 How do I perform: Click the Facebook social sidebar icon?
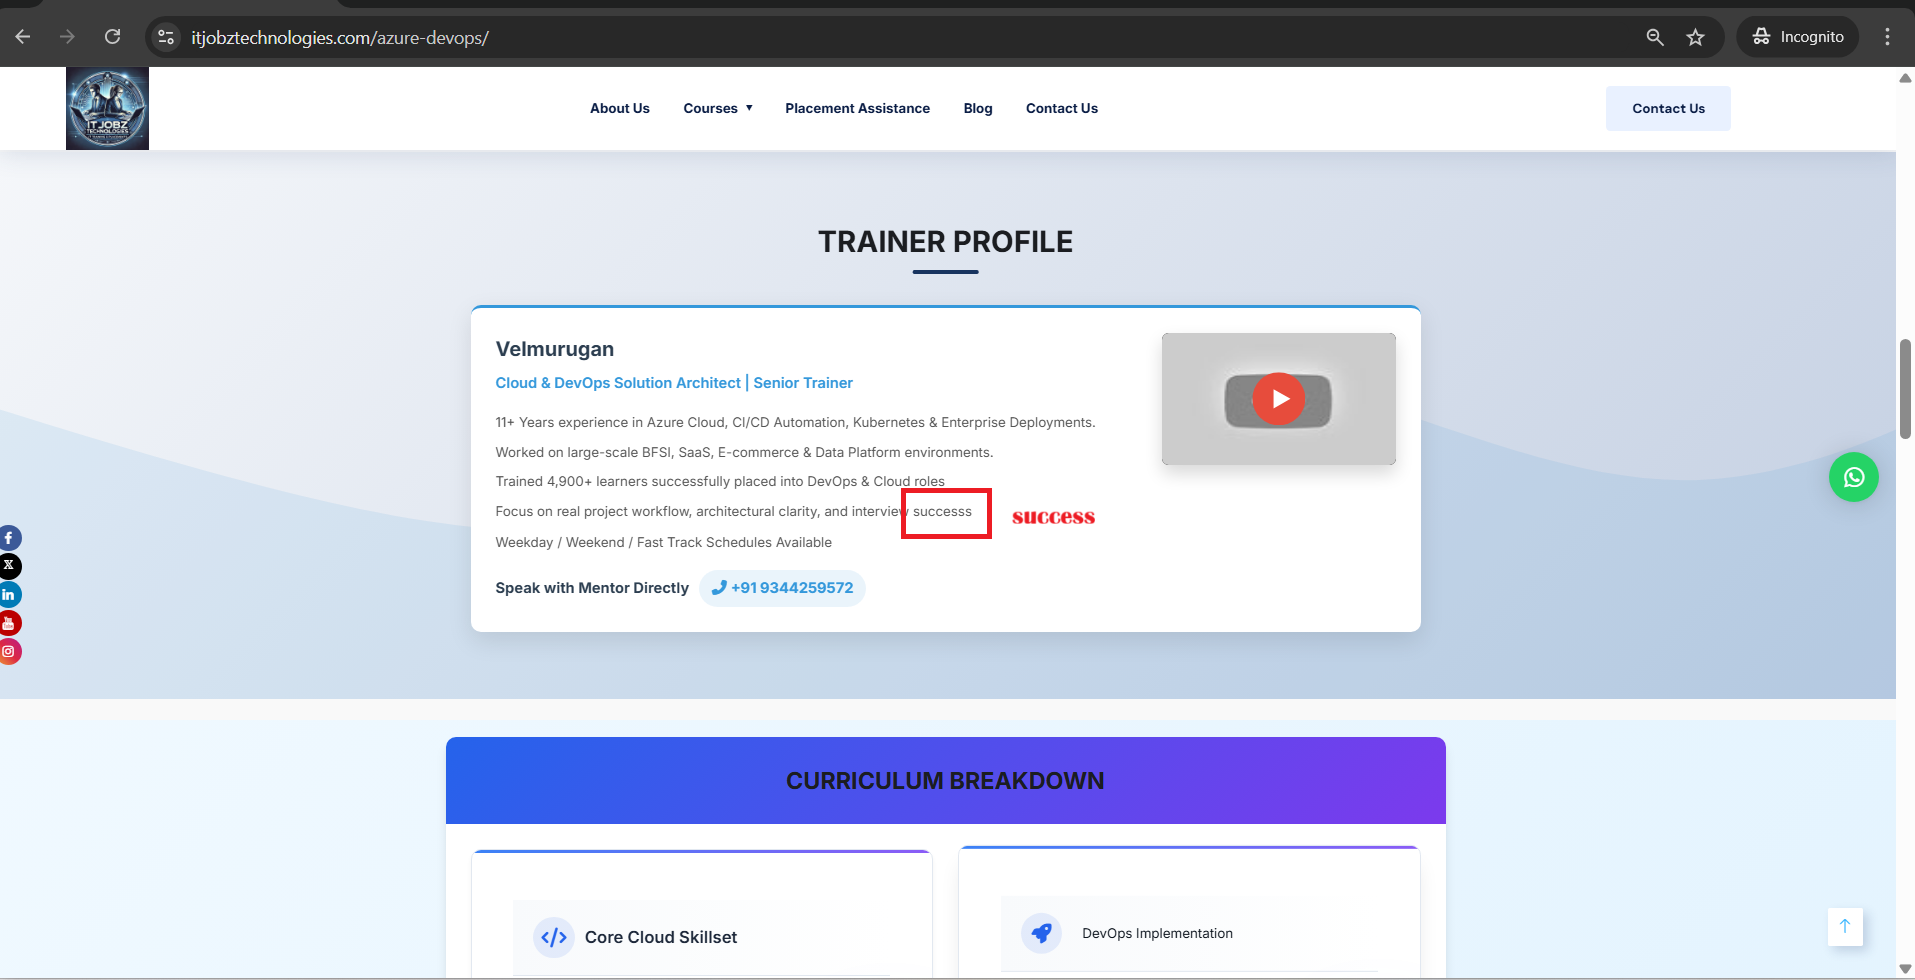pos(9,538)
